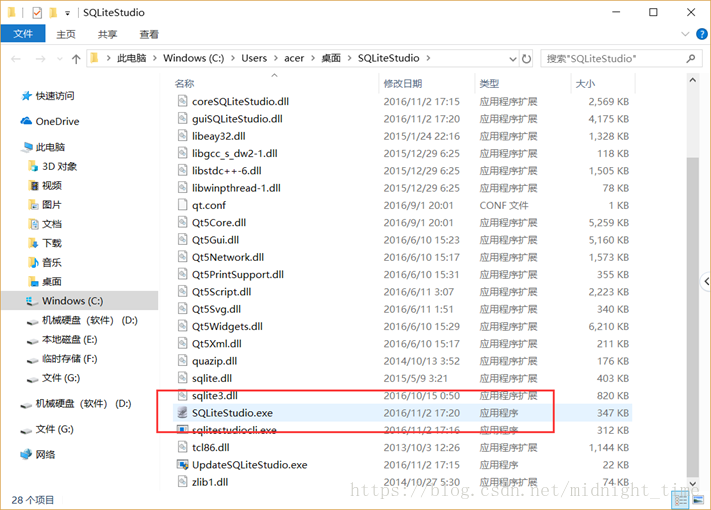Navigate to 桌面 in breadcrumb
Screen dimensions: 711x510
click(331, 58)
